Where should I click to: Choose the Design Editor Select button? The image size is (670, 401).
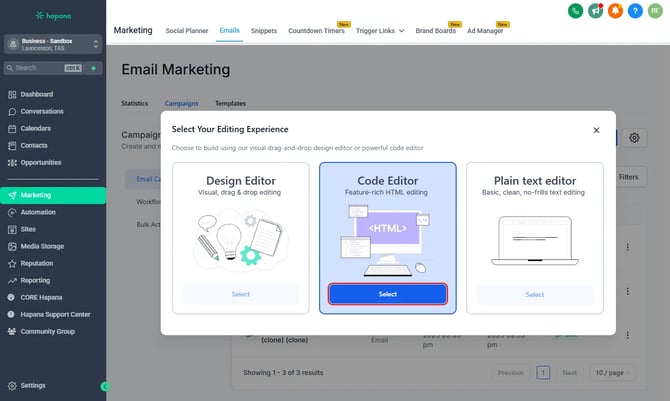[241, 294]
